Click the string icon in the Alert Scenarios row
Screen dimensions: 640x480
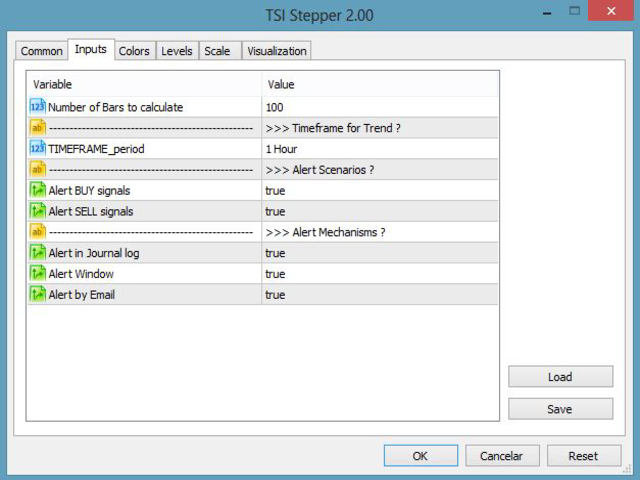coord(38,169)
